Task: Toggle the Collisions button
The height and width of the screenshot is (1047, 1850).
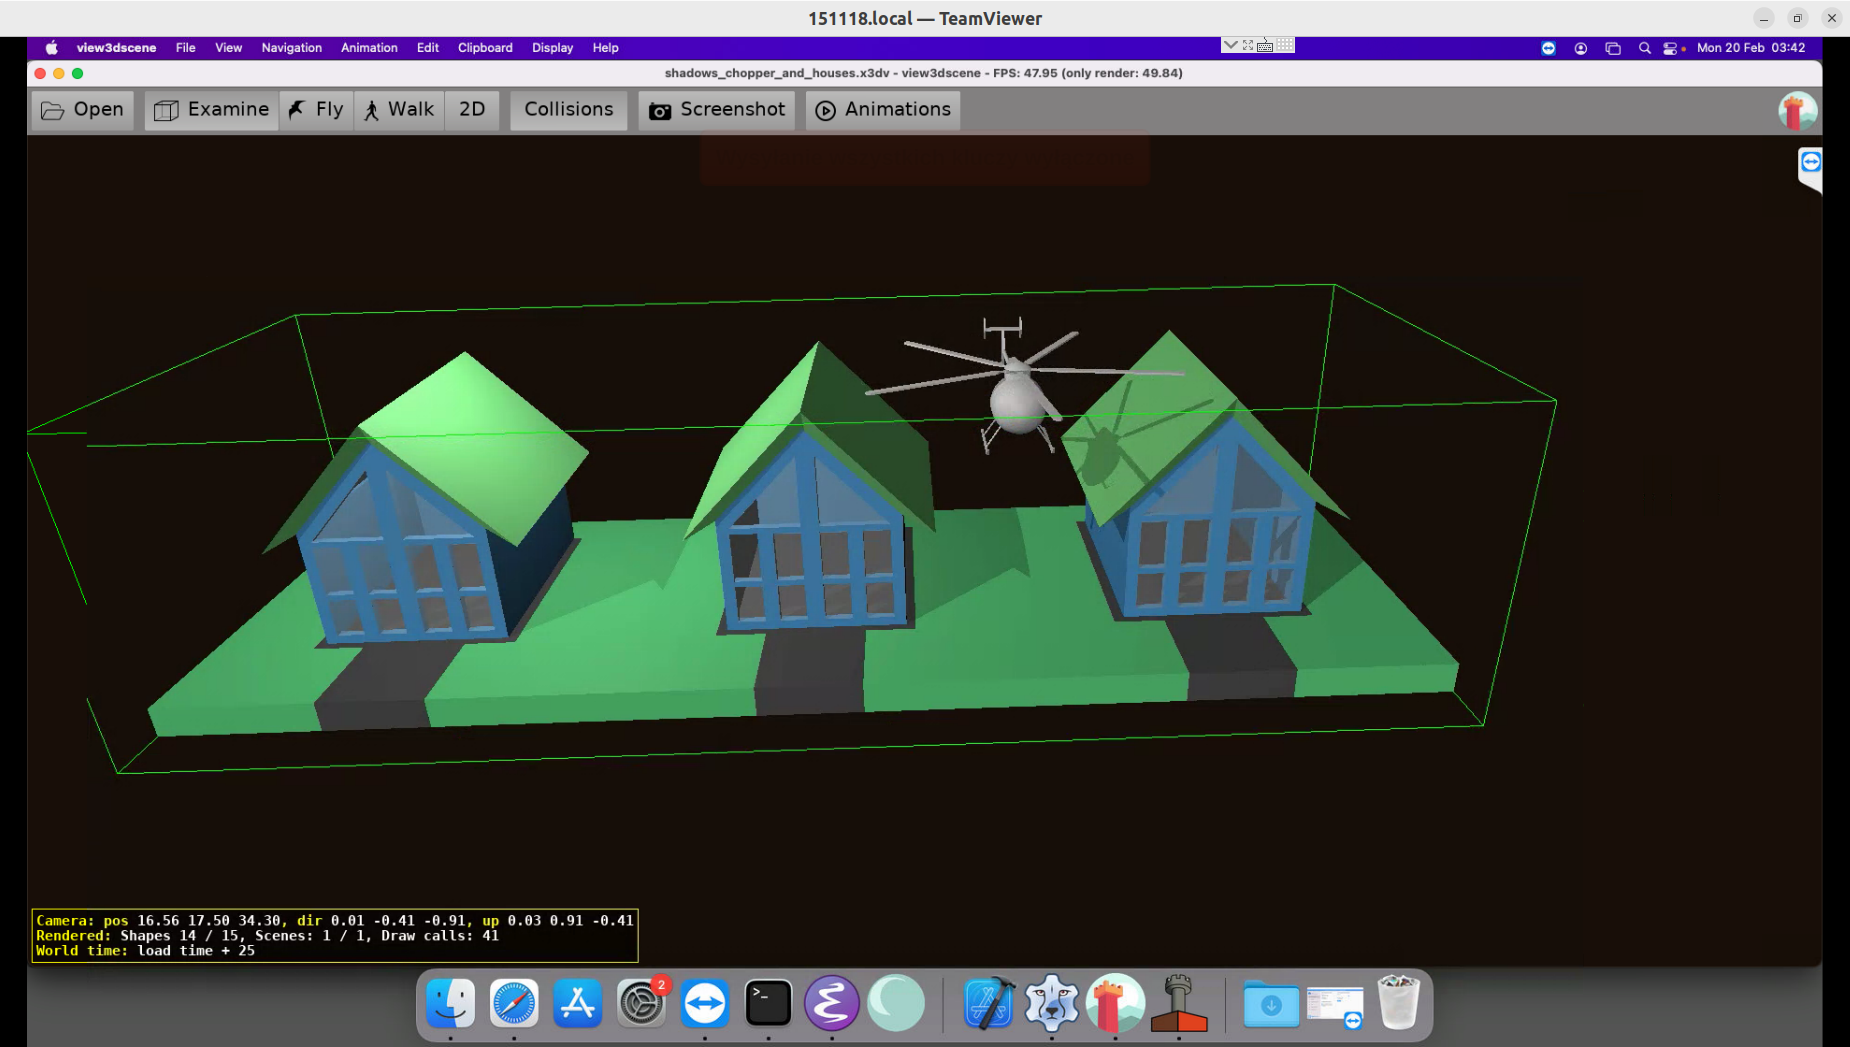Action: [x=568, y=110]
